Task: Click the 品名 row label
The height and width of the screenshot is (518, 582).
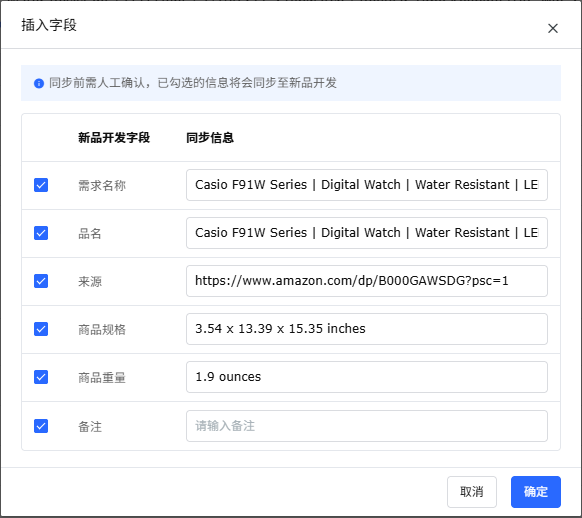Action: pos(90,233)
